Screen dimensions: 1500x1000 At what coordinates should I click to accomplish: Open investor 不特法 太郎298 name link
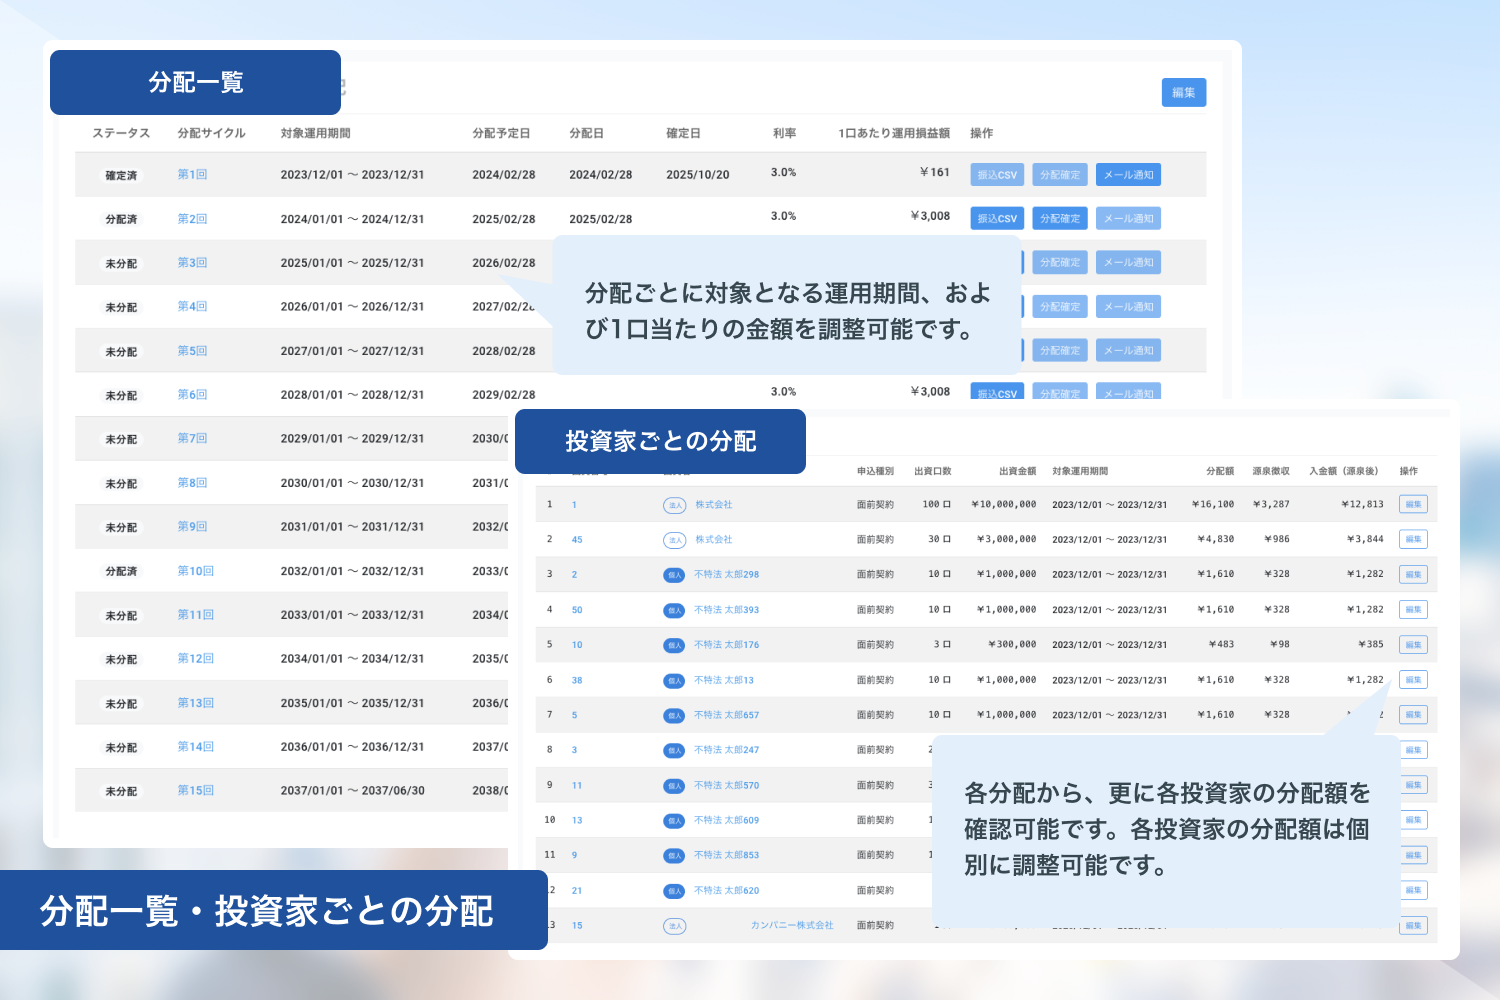tap(727, 575)
